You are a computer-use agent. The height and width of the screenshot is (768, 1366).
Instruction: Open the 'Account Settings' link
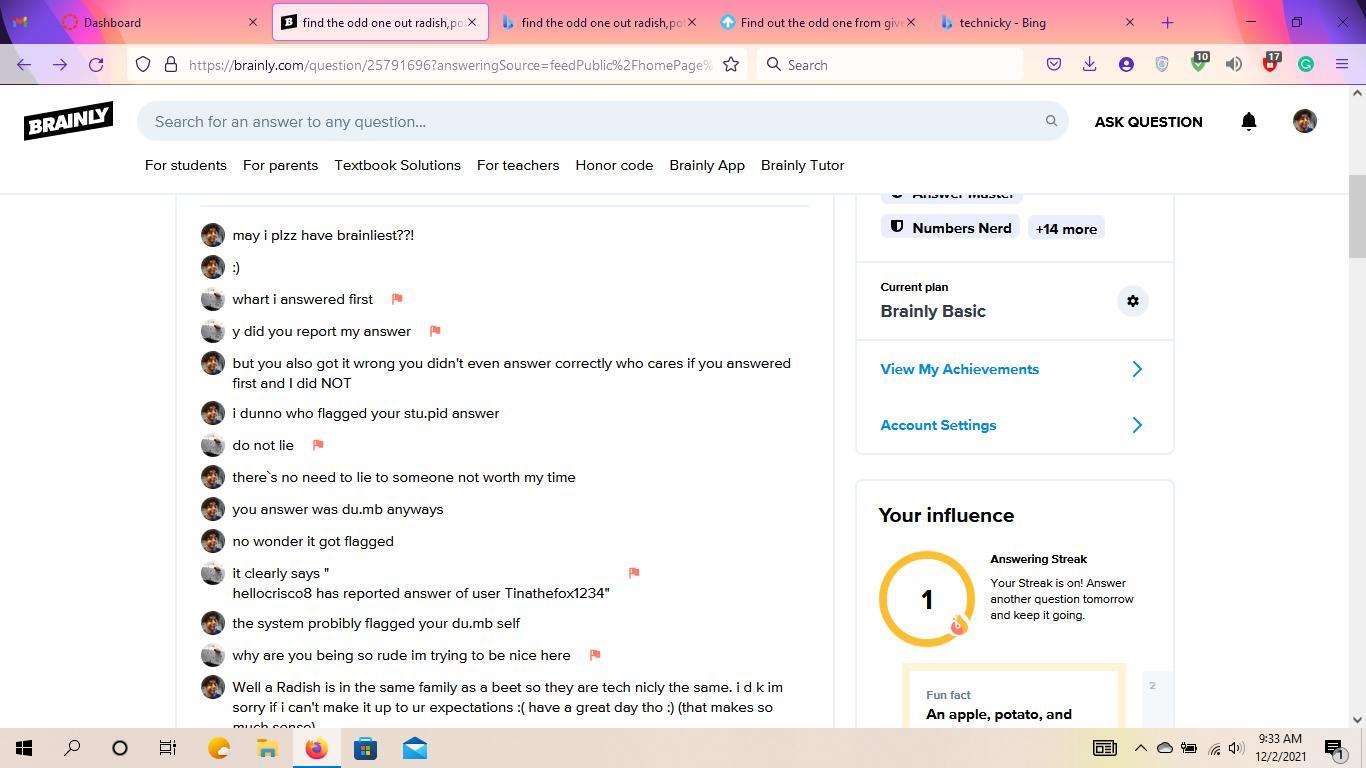[x=938, y=425]
